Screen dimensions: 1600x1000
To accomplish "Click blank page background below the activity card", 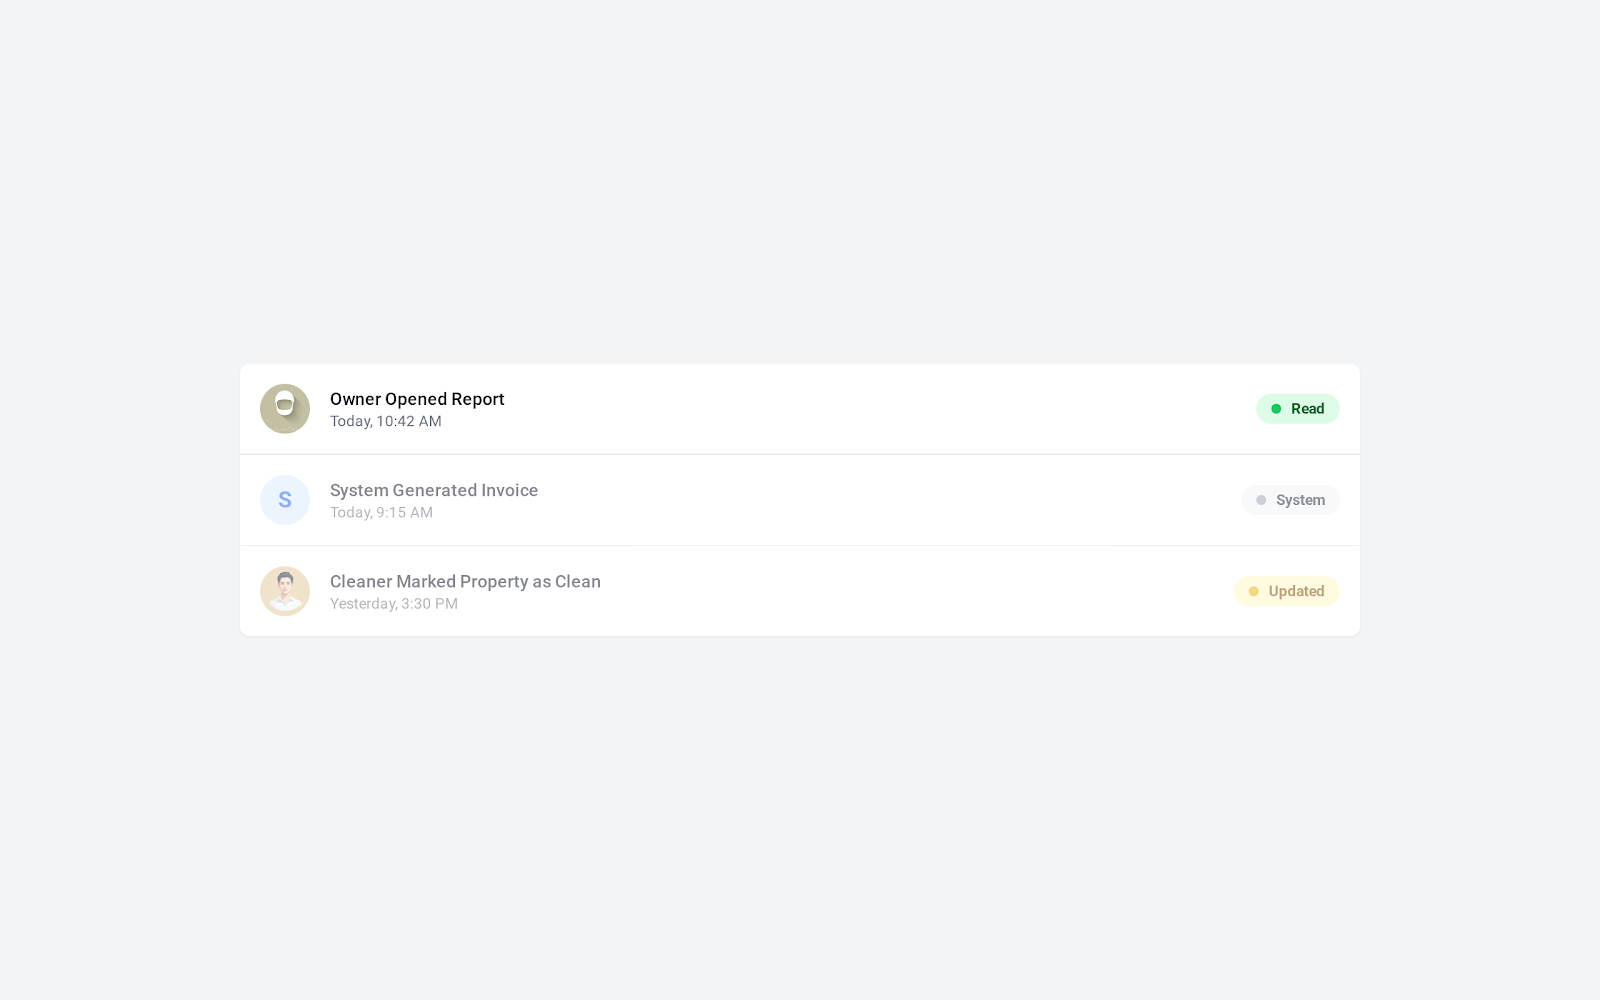I will point(800,820).
